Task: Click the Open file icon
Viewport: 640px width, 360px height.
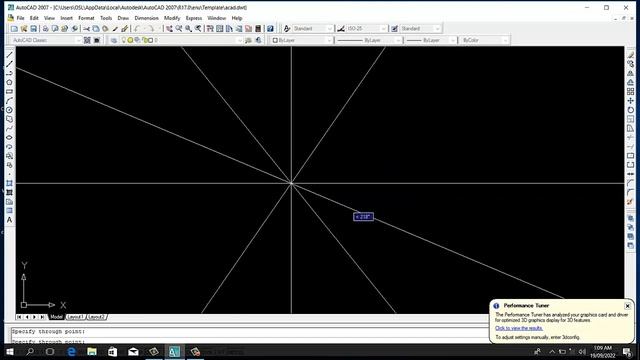Action: [24, 29]
